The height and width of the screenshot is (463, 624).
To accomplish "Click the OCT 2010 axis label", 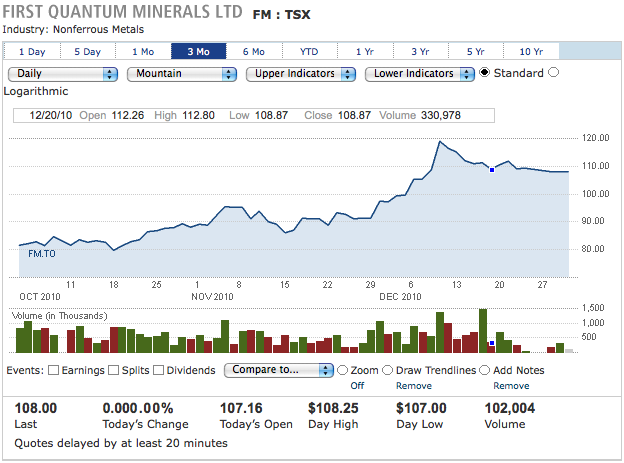I will coord(40,297).
